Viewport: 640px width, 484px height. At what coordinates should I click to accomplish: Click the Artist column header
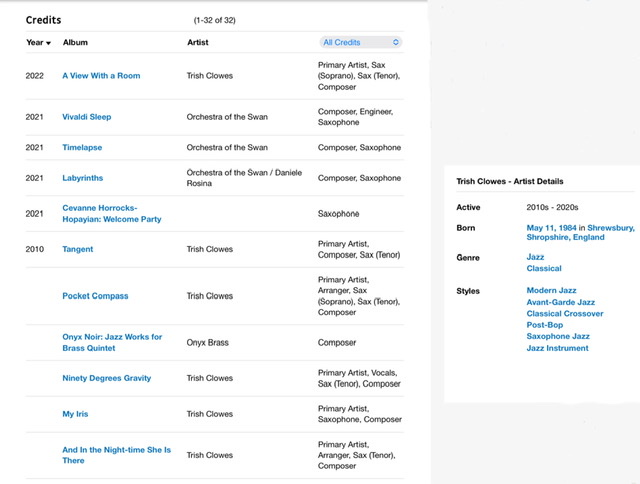198,42
